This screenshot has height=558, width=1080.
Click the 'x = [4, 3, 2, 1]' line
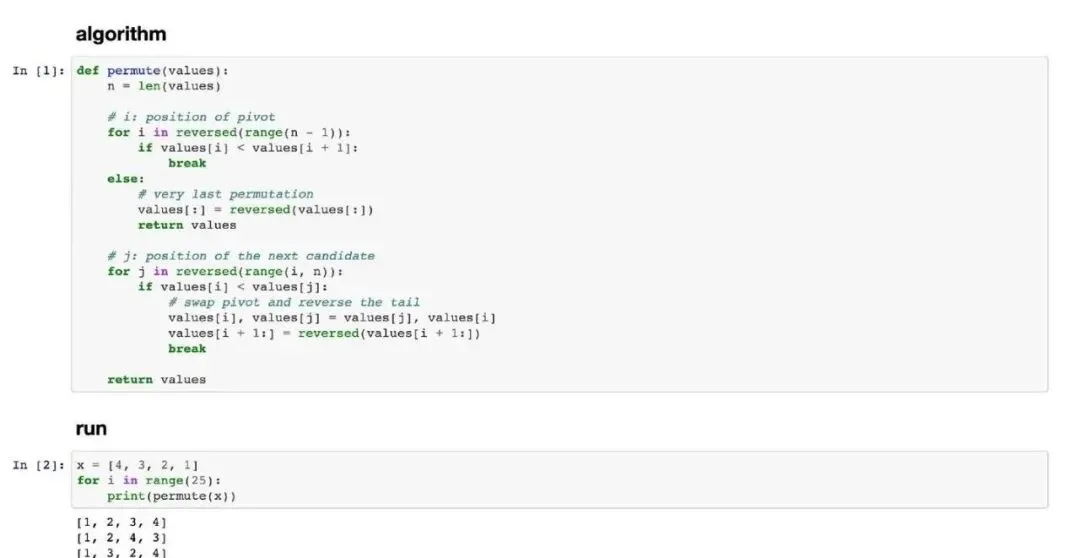point(137,466)
